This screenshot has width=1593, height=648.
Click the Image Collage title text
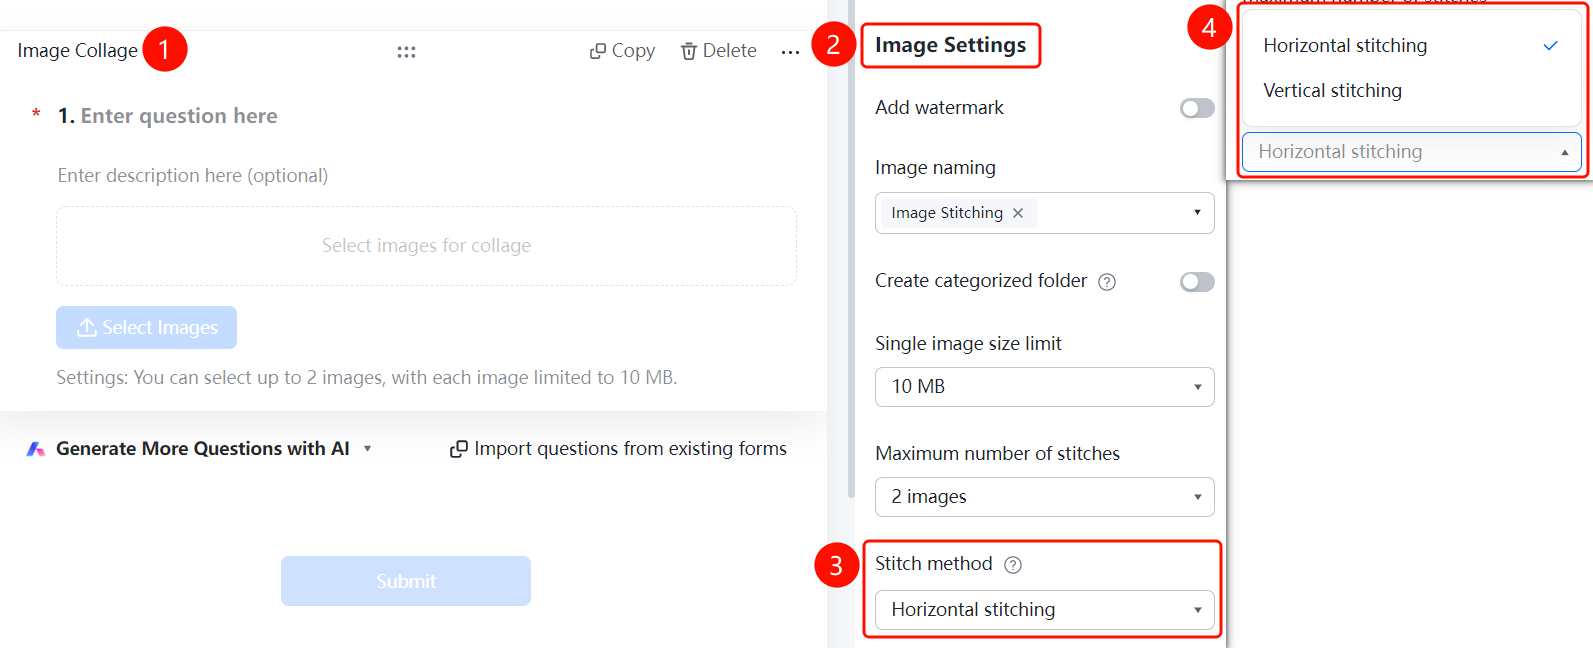tap(78, 51)
